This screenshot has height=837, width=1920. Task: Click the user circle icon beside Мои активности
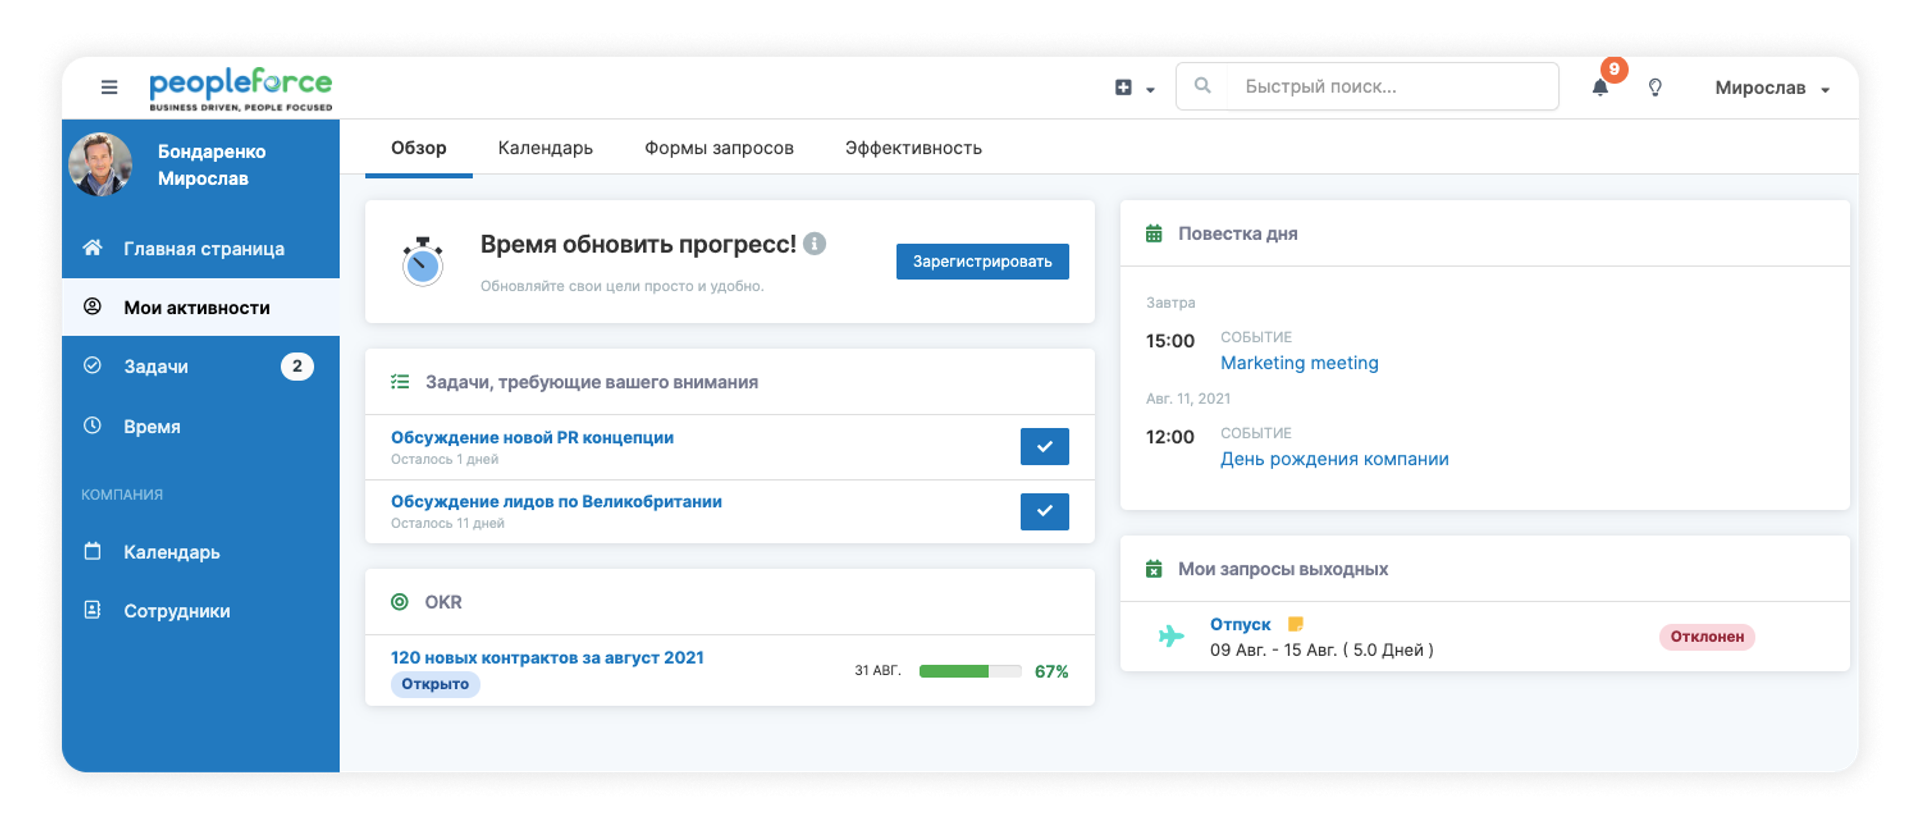point(92,306)
